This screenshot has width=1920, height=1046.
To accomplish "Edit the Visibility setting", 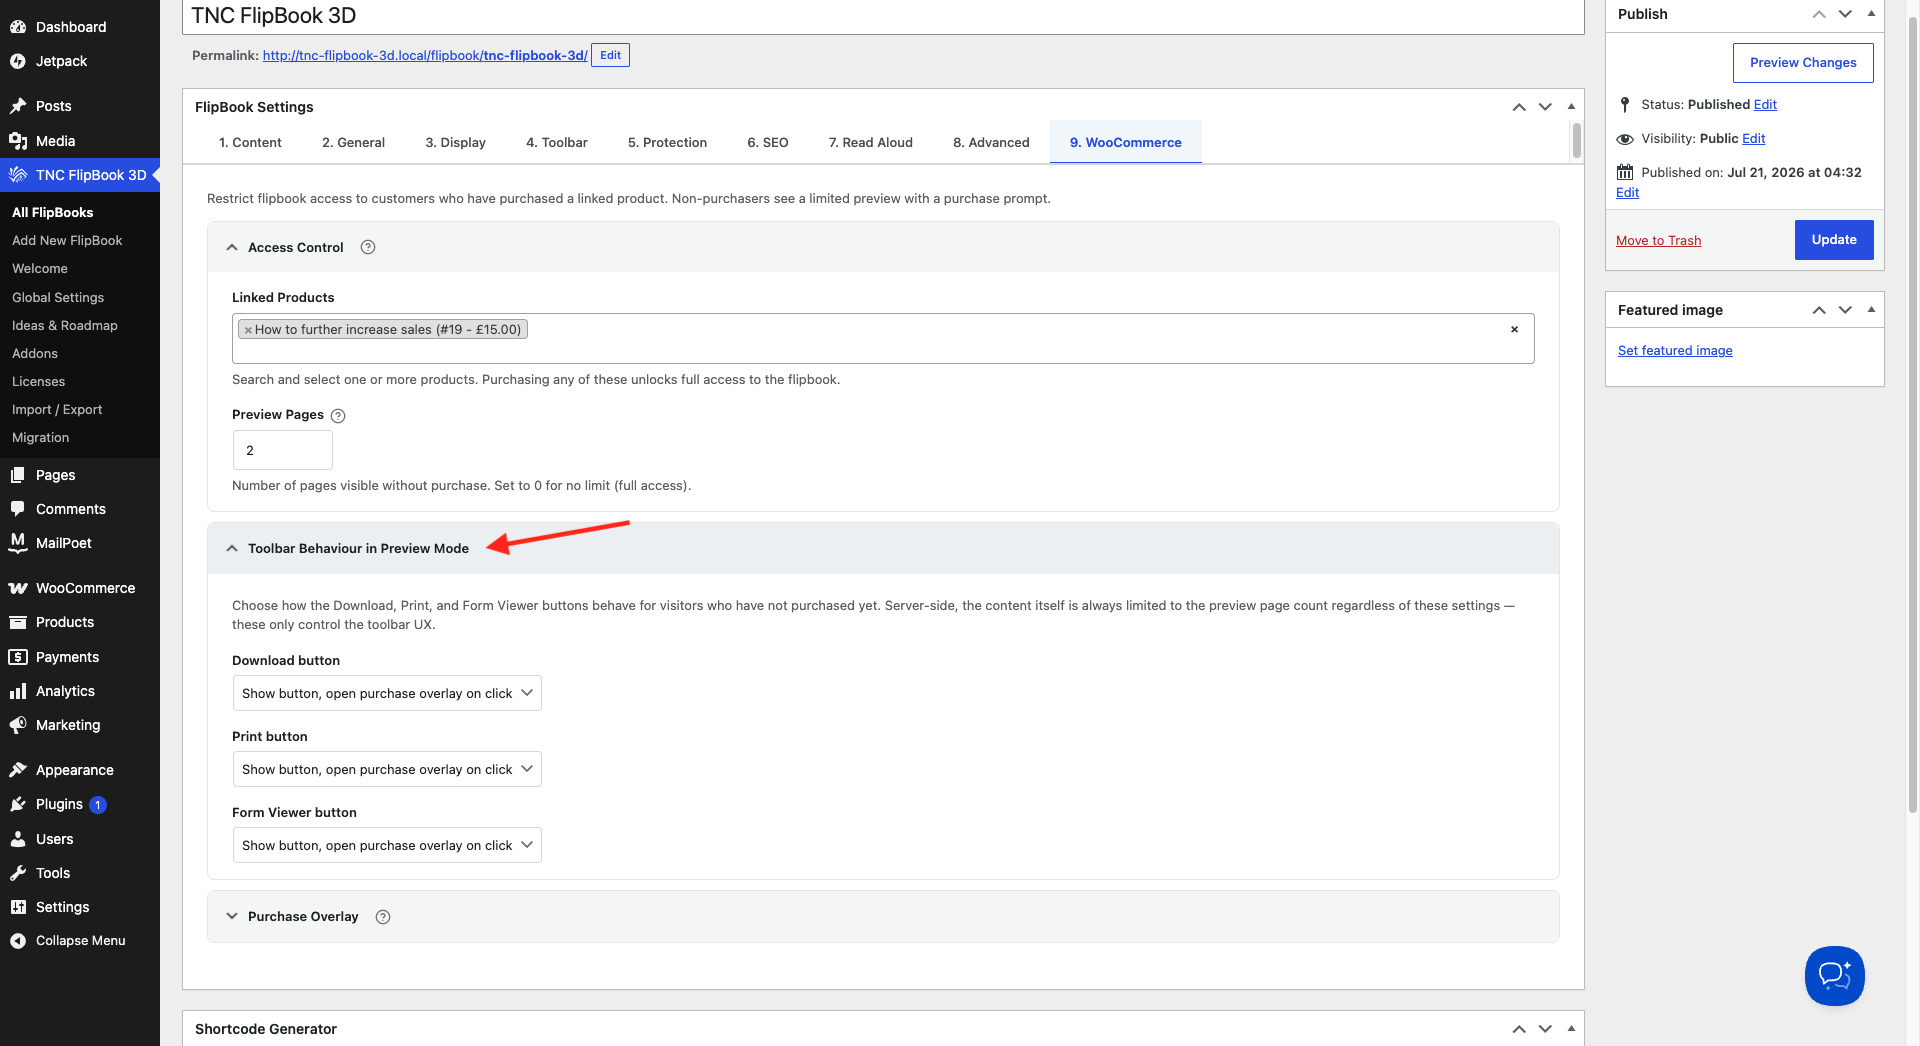I will (1754, 139).
